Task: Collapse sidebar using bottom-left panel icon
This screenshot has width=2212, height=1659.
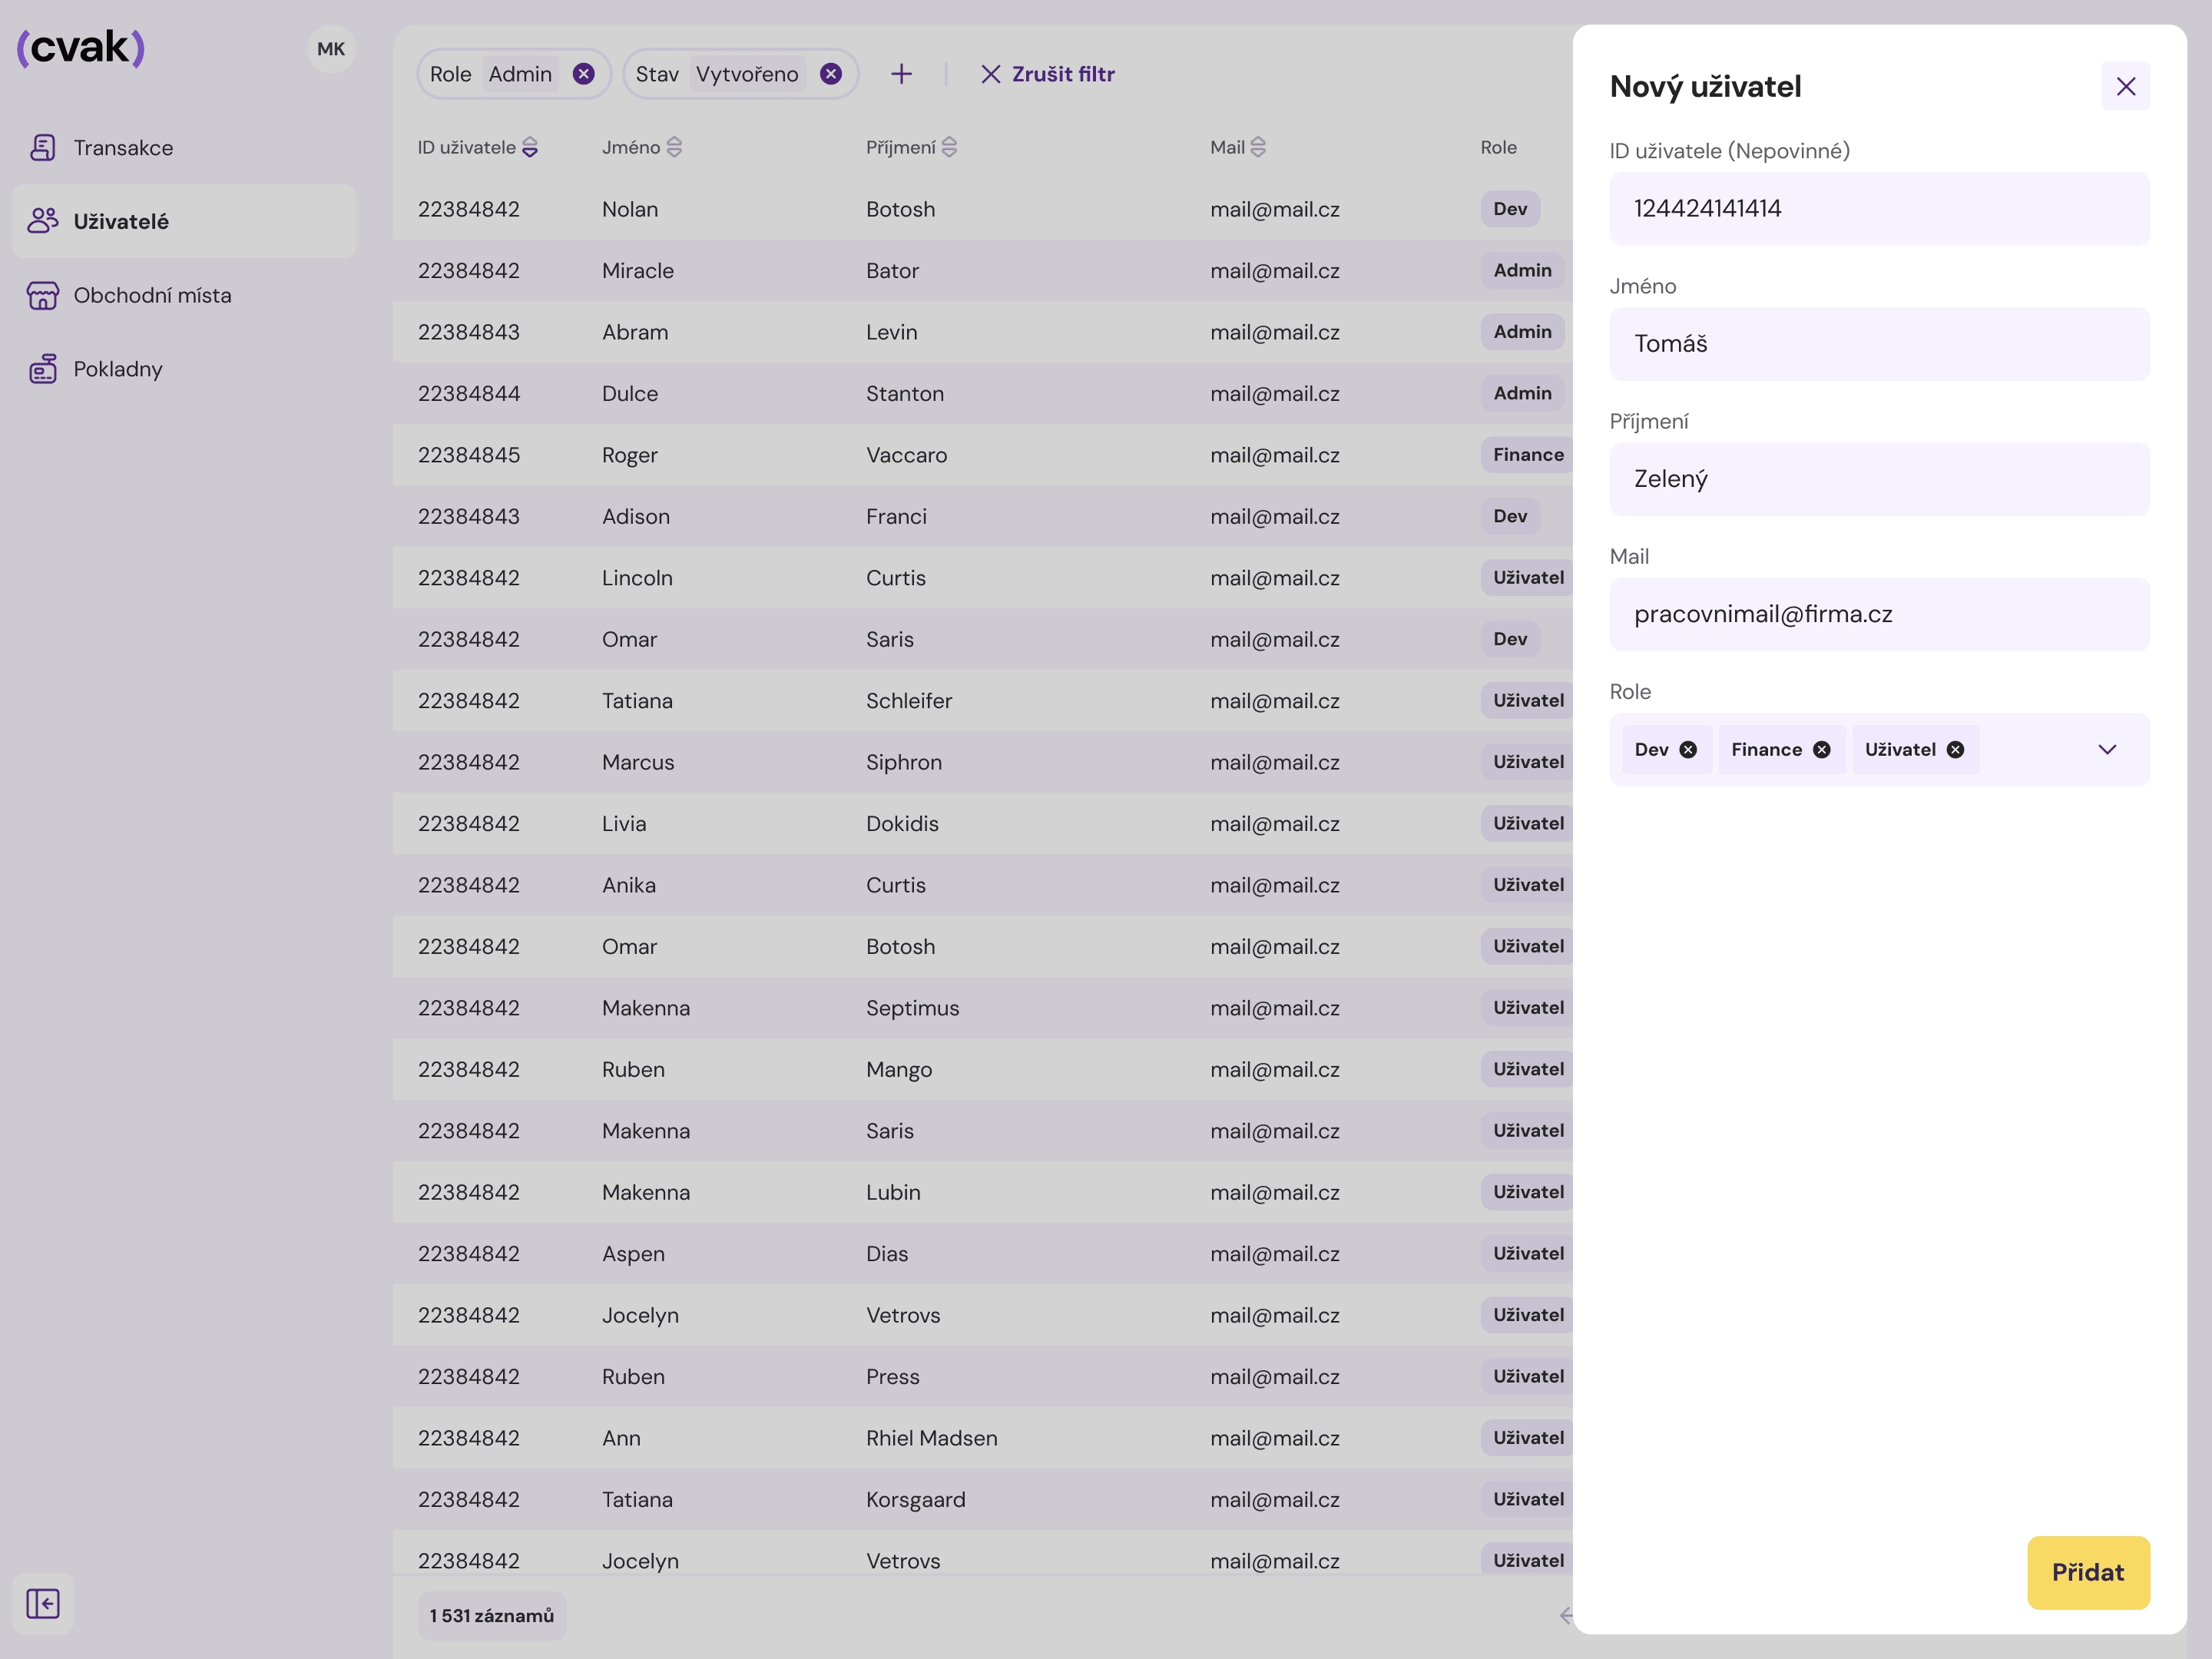Action: pos(42,1603)
